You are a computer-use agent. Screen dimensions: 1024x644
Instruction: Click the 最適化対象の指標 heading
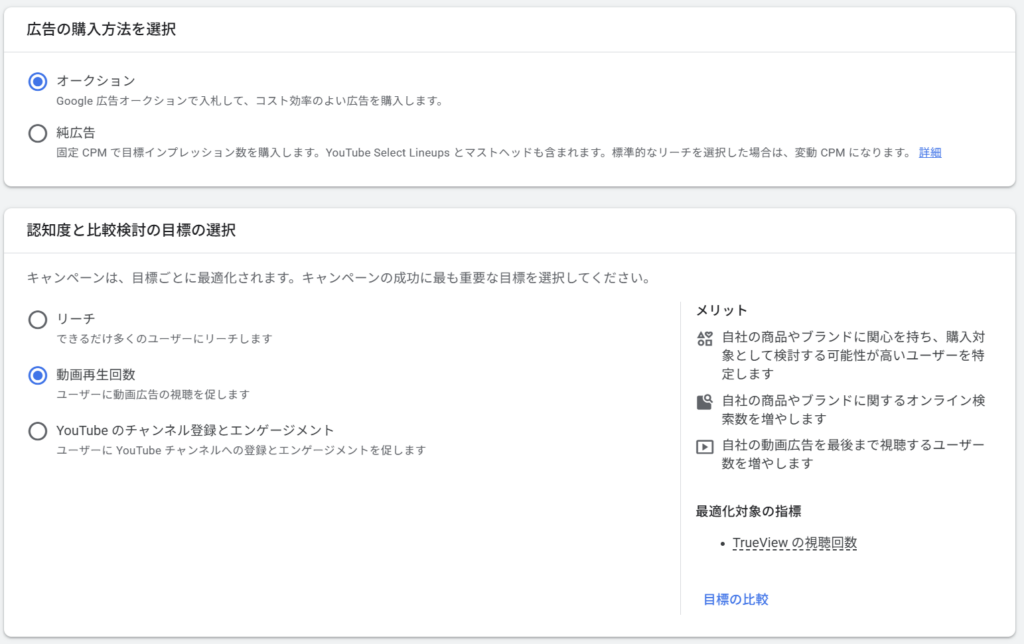point(748,511)
